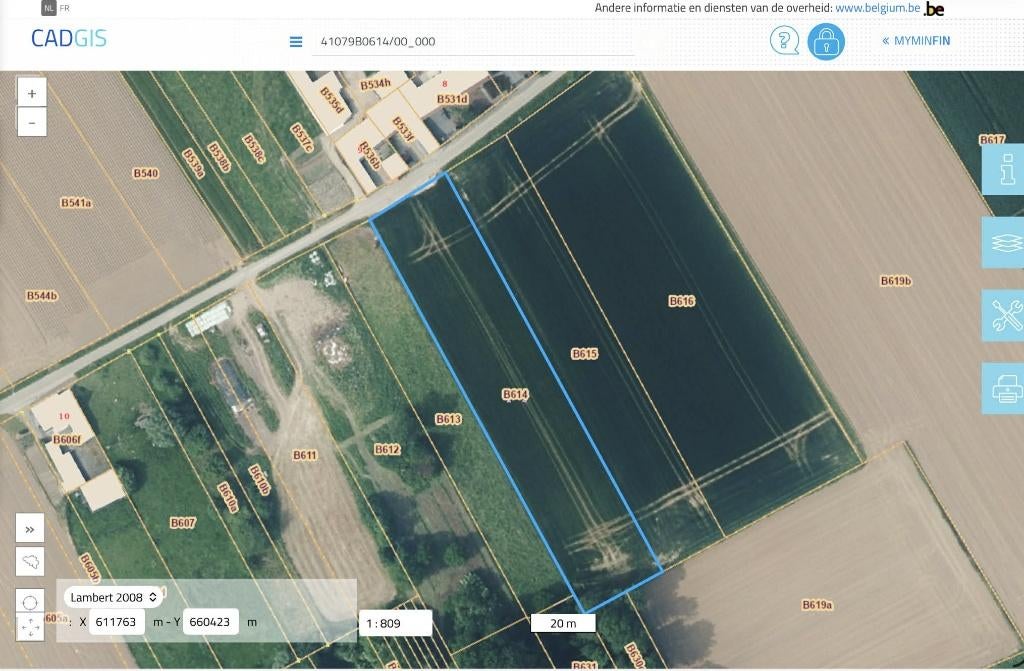The height and width of the screenshot is (671, 1024).
Task: Open the tools wrench panel
Action: tap(1004, 315)
